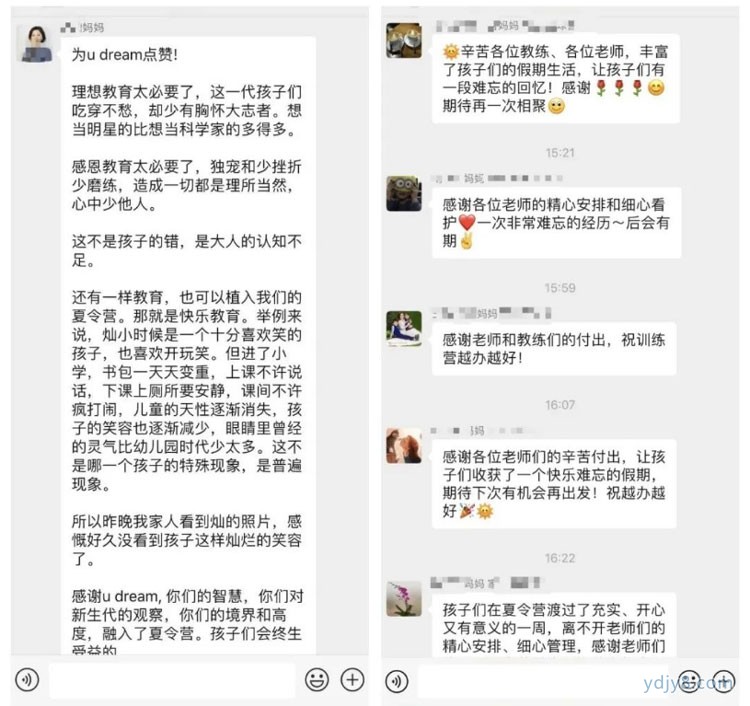Select the message '孩子们在夏令营渡过了充实'
Viewport: 750px width, 706px height.
pyautogui.click(x=554, y=624)
